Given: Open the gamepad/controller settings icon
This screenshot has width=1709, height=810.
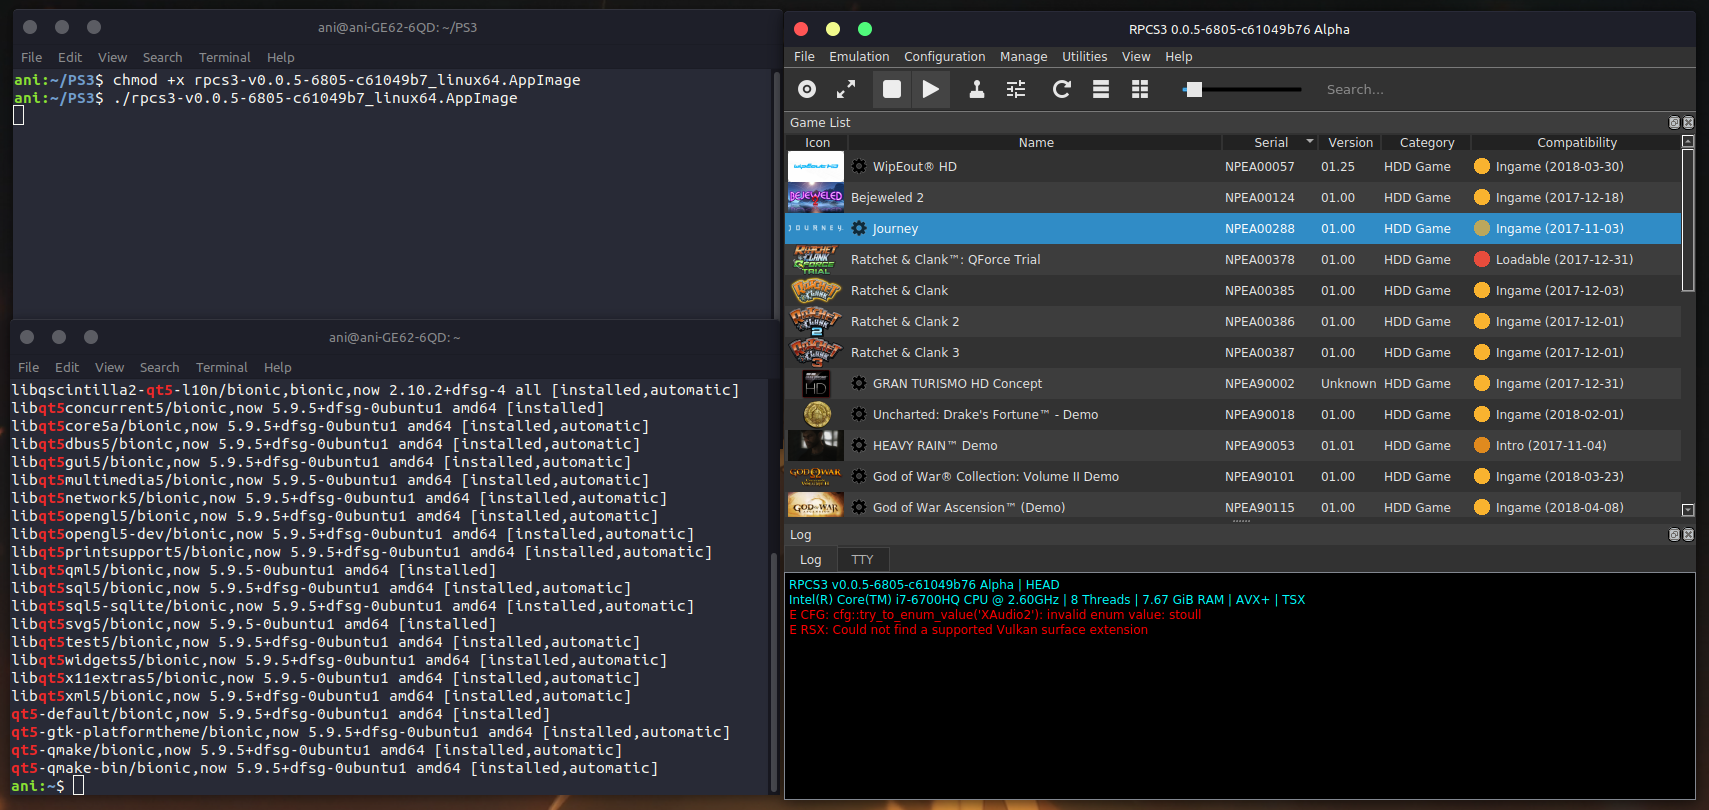Looking at the screenshot, I should [x=977, y=89].
